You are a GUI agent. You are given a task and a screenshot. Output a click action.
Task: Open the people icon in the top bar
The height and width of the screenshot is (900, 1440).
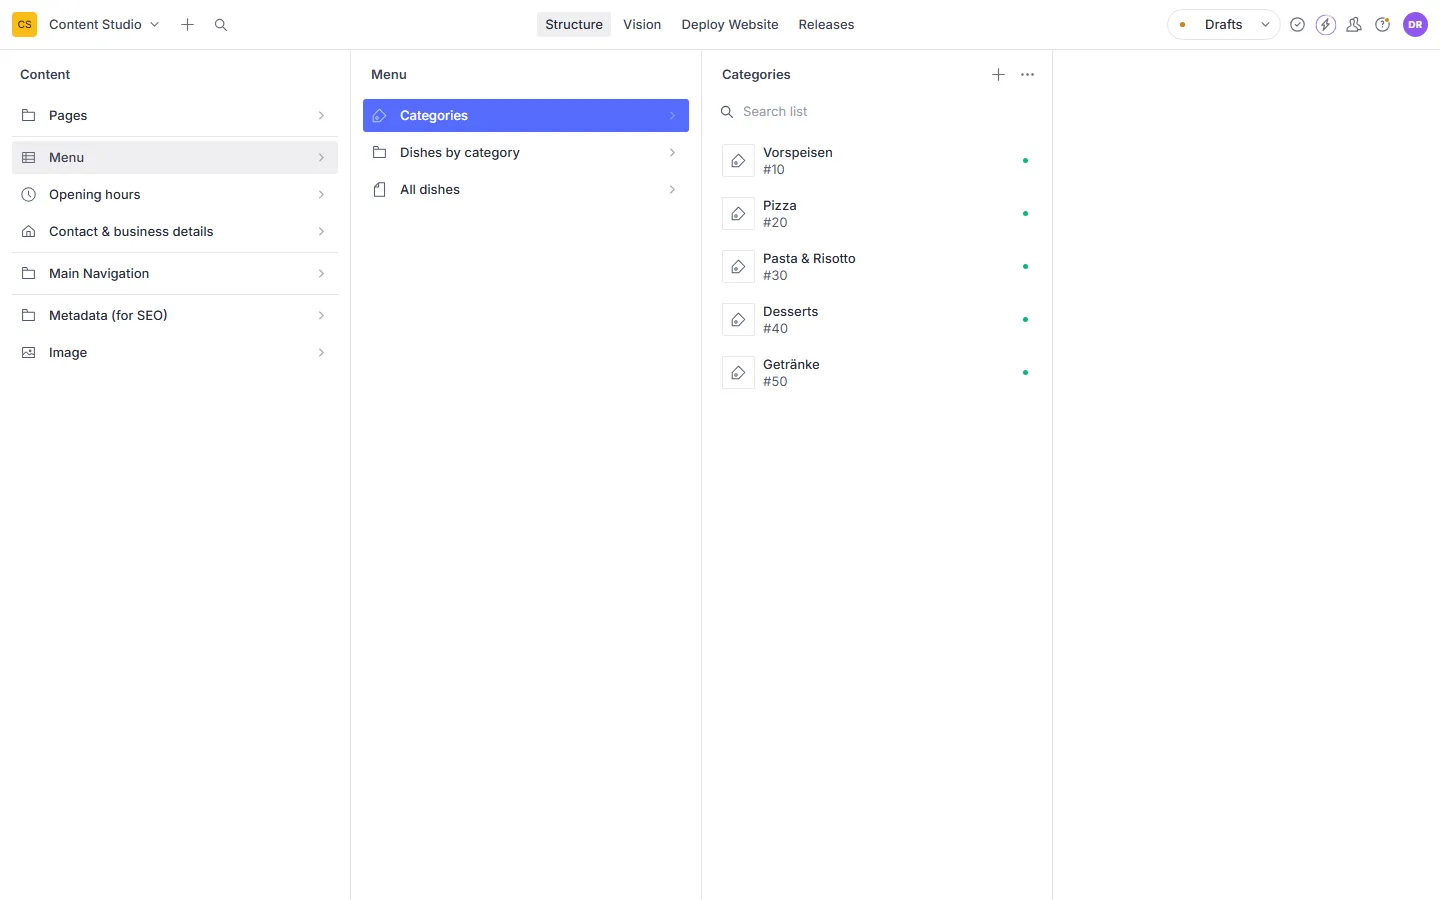tap(1354, 24)
